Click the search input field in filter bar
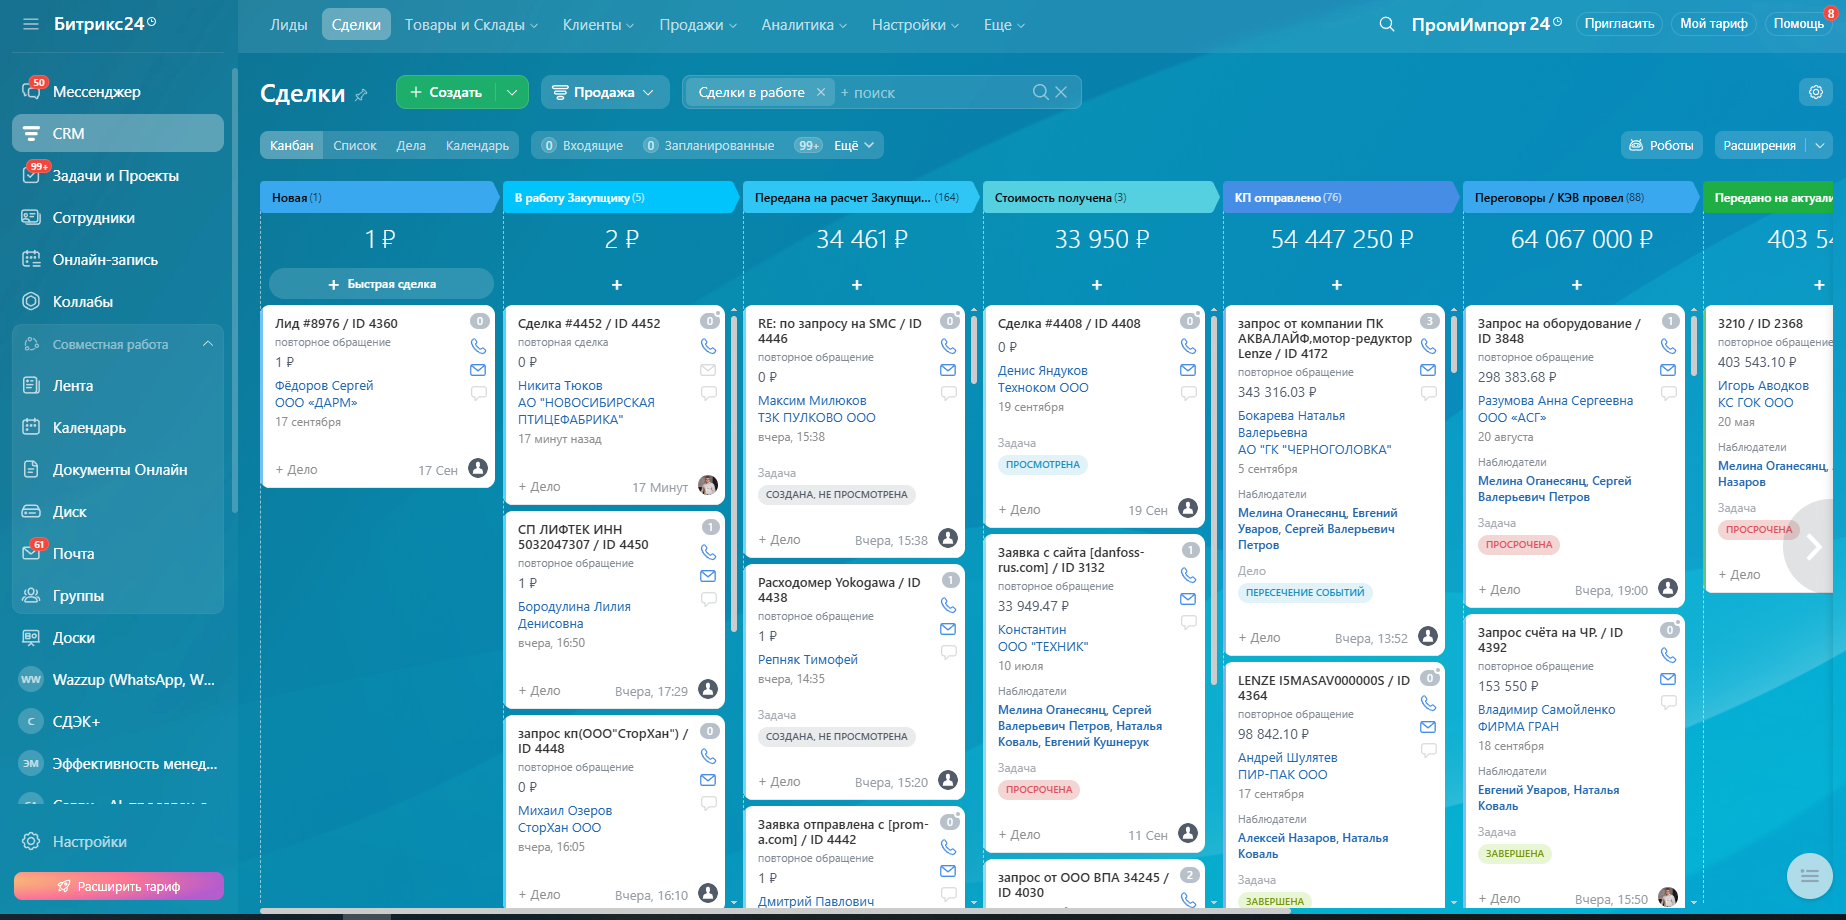The width and height of the screenshot is (1846, 920). tap(930, 93)
